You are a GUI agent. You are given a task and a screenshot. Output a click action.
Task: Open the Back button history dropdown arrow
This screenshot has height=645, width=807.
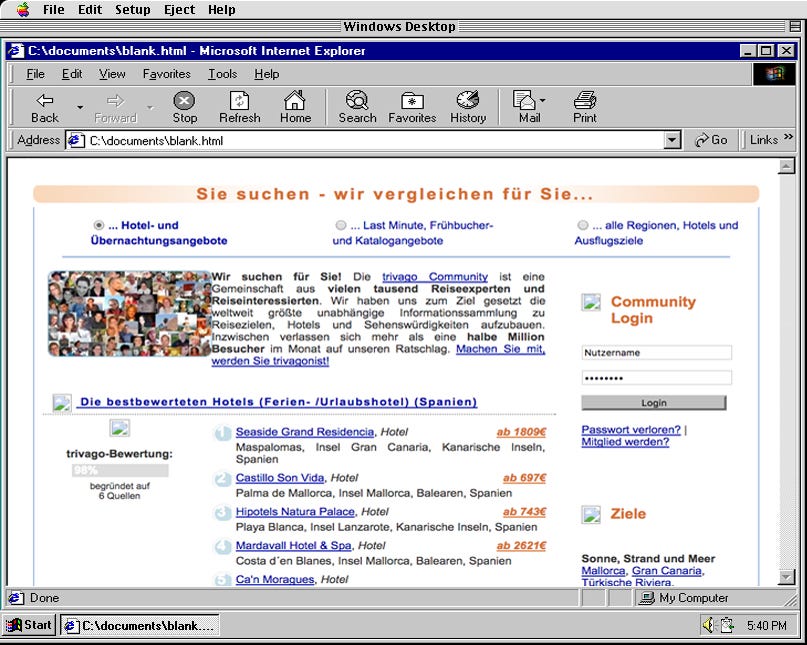80,107
